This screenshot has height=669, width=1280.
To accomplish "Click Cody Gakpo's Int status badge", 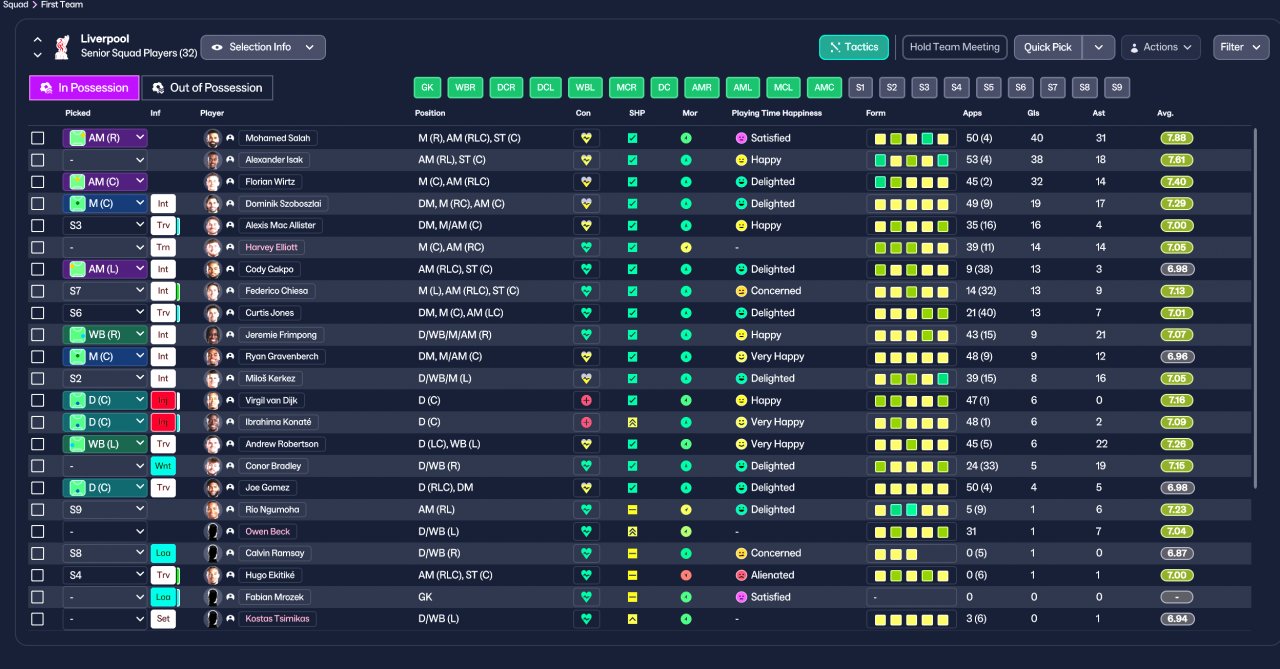I will click(163, 269).
